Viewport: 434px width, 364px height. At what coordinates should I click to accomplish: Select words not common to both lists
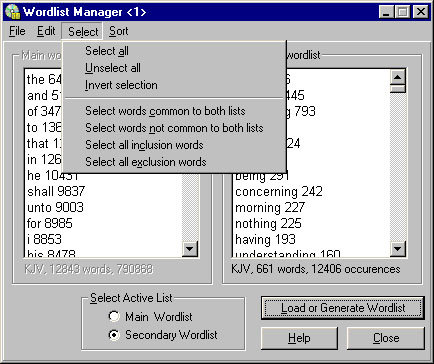coord(175,128)
